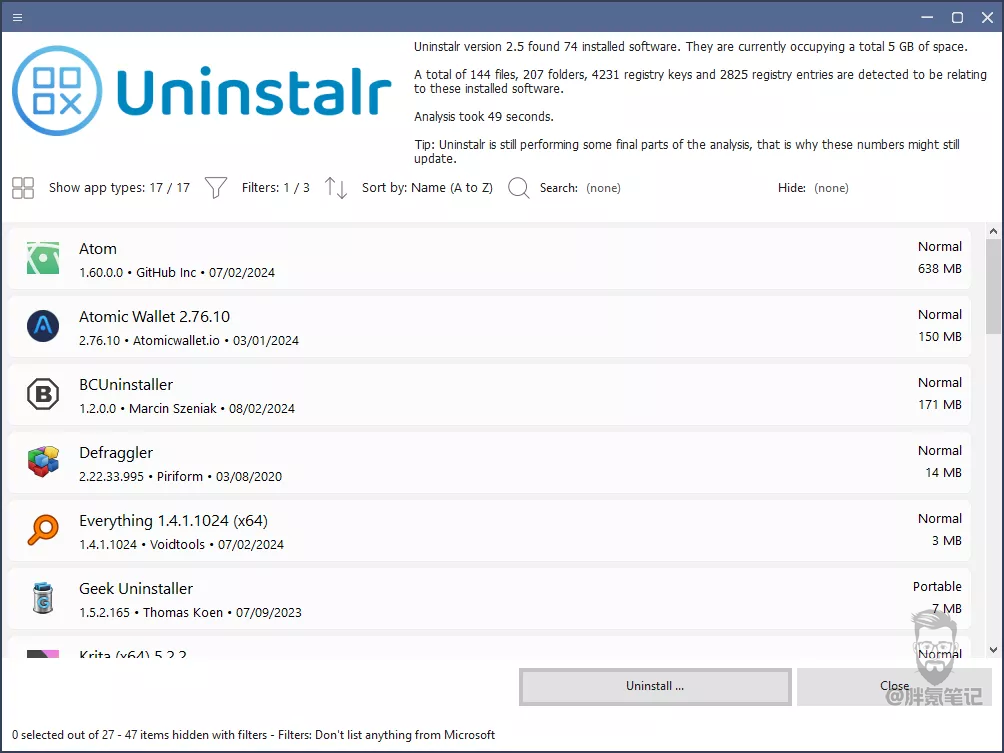Viewport: 1004px width, 753px height.
Task: Click the sort arrows icon
Action: tap(336, 188)
